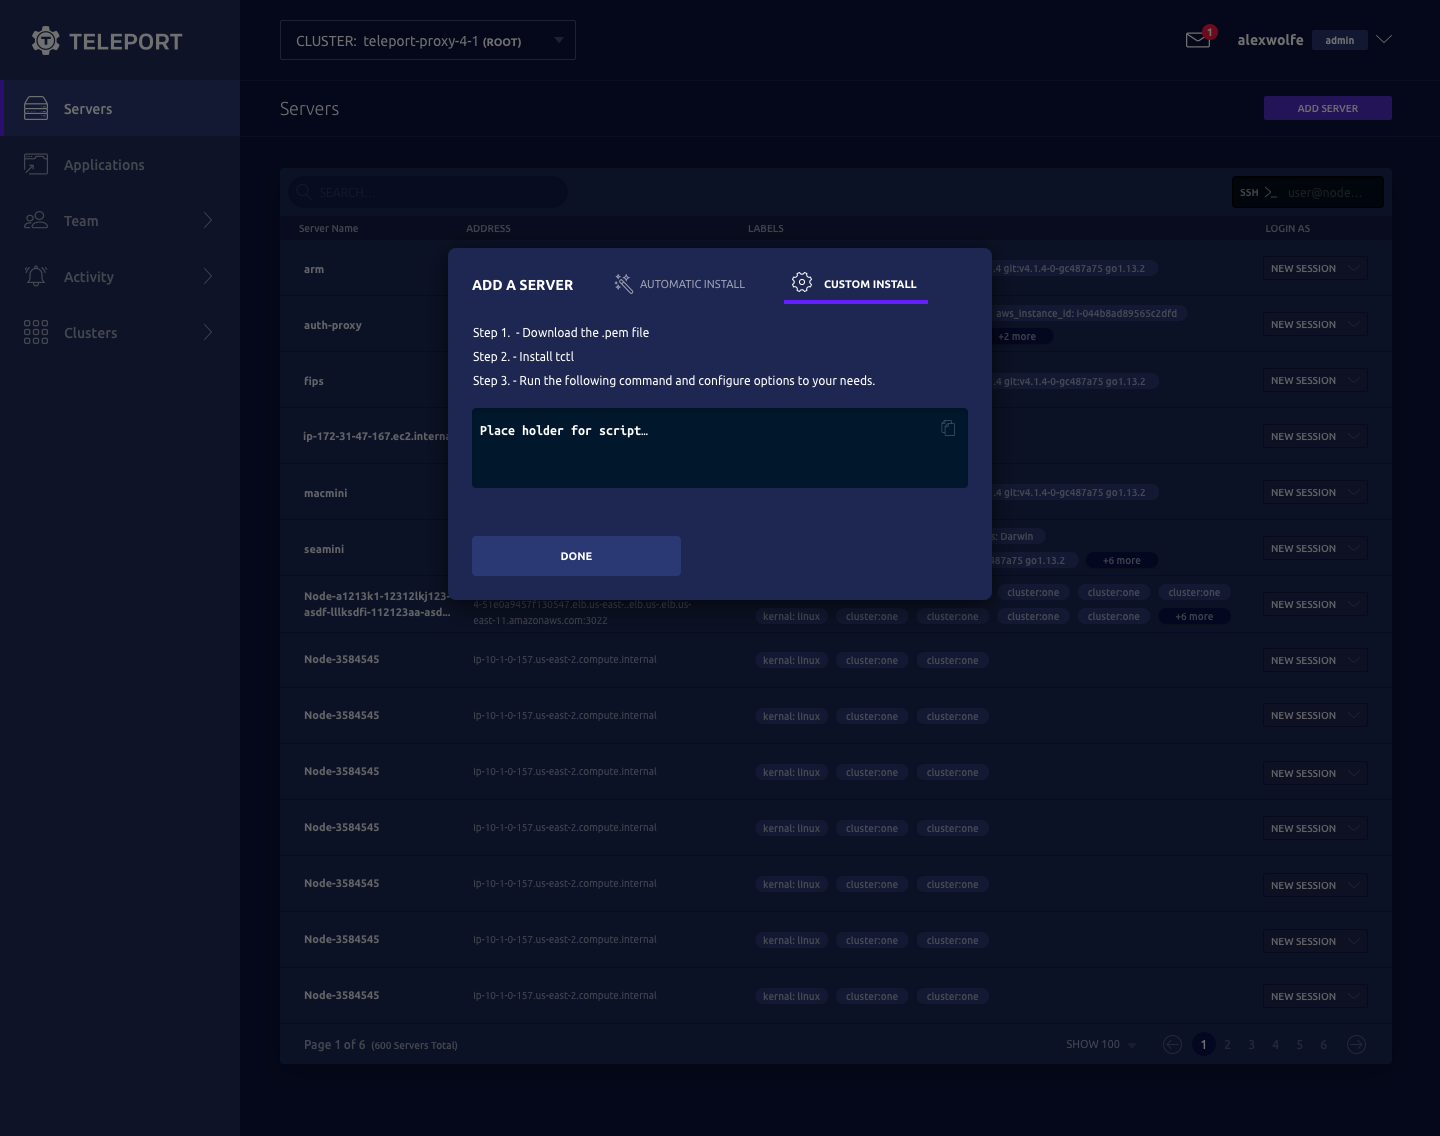Switch to Automatic Install tab
Image resolution: width=1440 pixels, height=1136 pixels.
[x=680, y=284]
